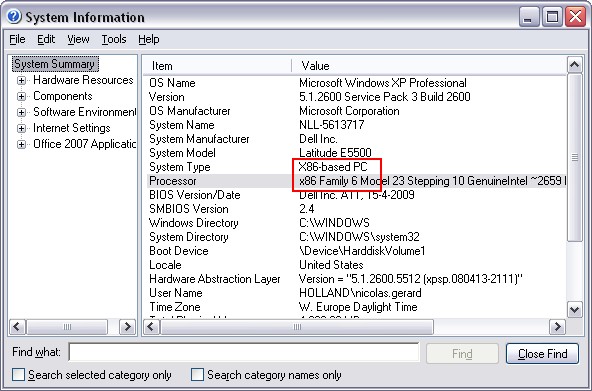Select Software Environment tree item
Image resolution: width=592 pixels, height=391 pixels.
(x=85, y=112)
